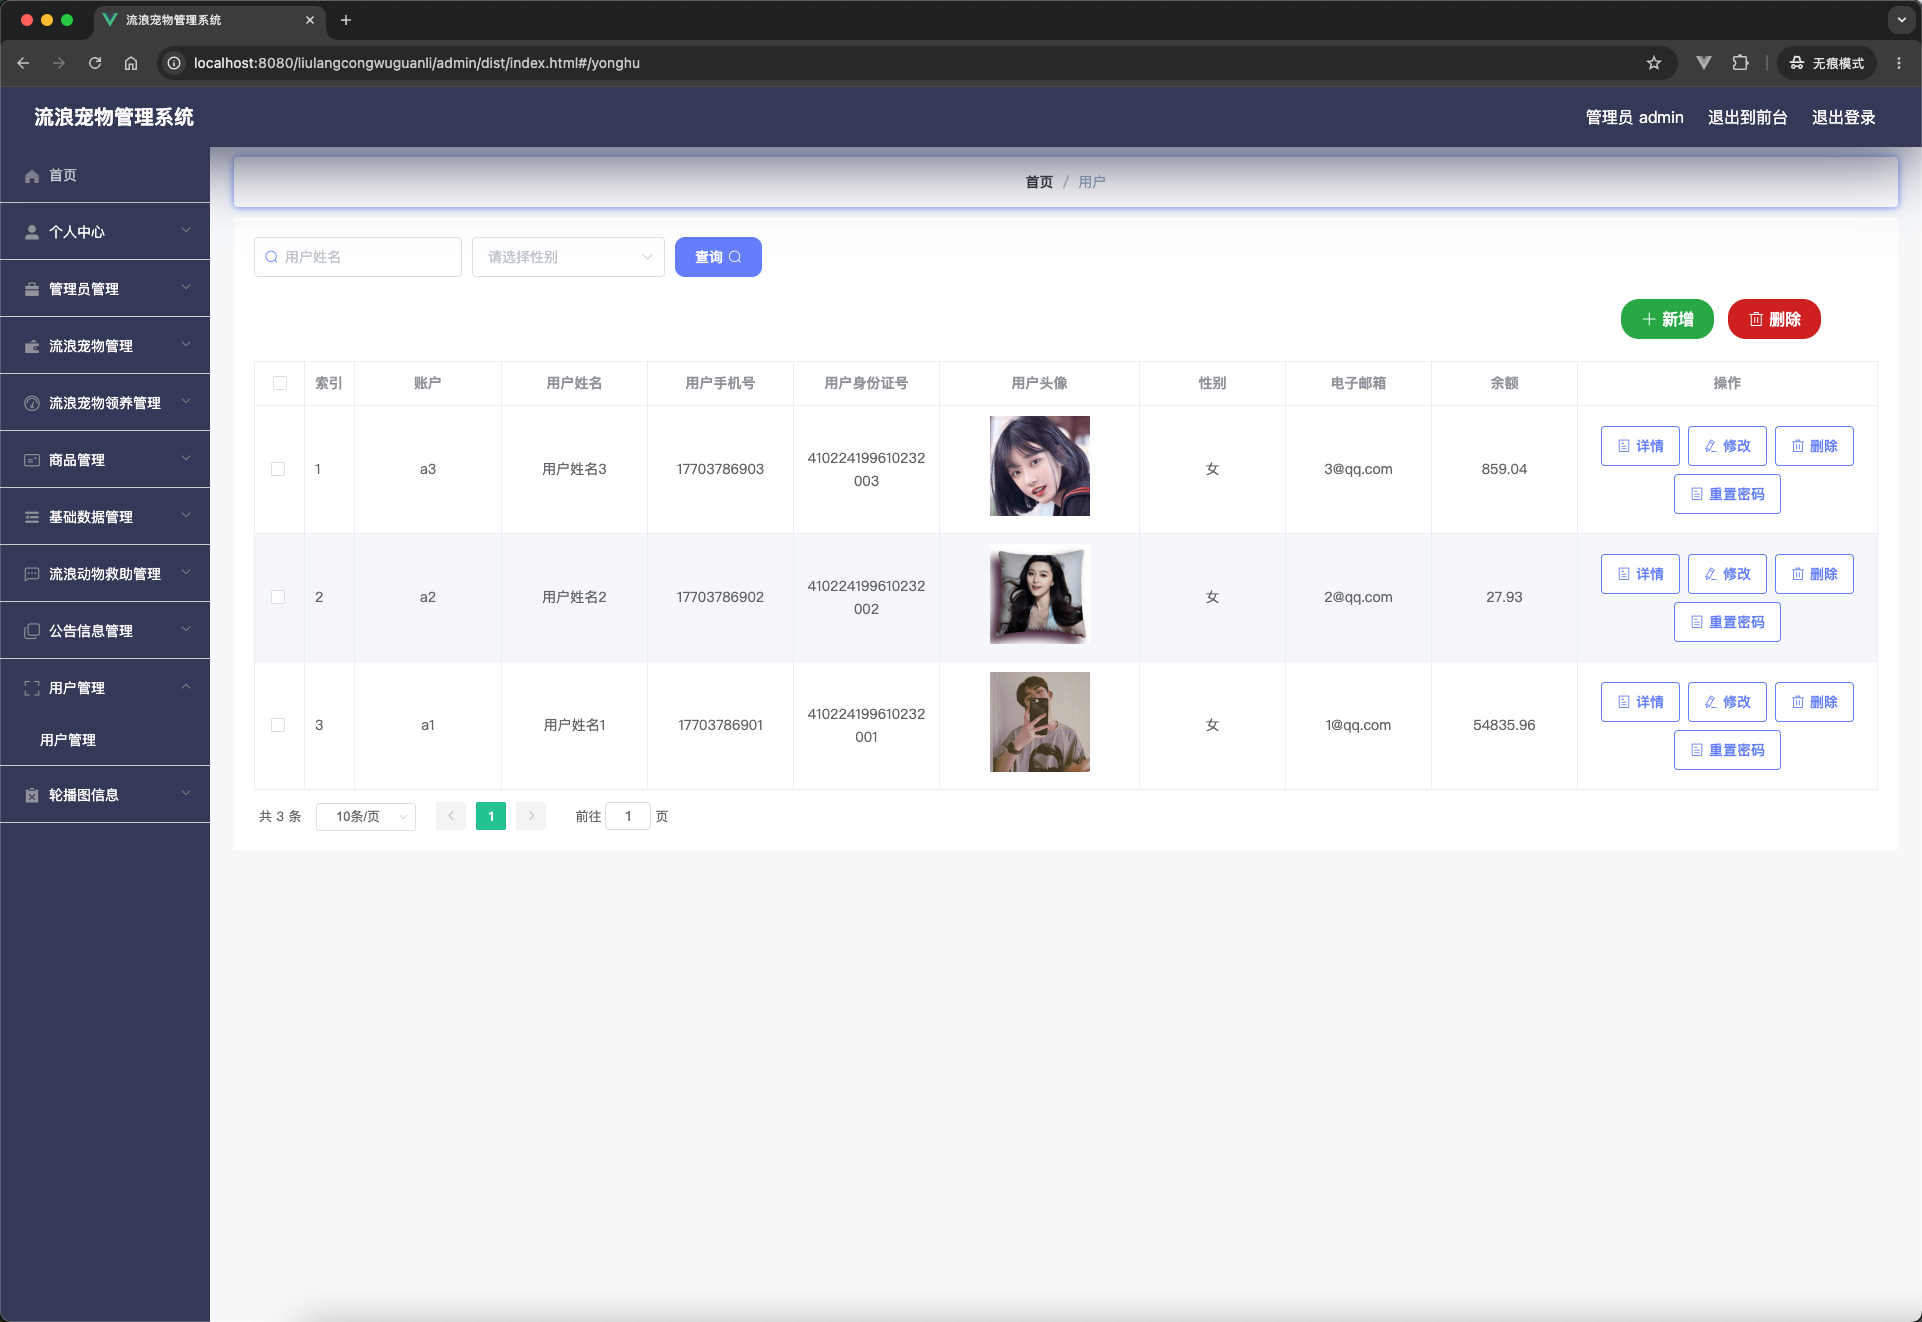The height and width of the screenshot is (1322, 1922).
Task: Open the Vue devtools extension icon
Action: [x=1704, y=63]
